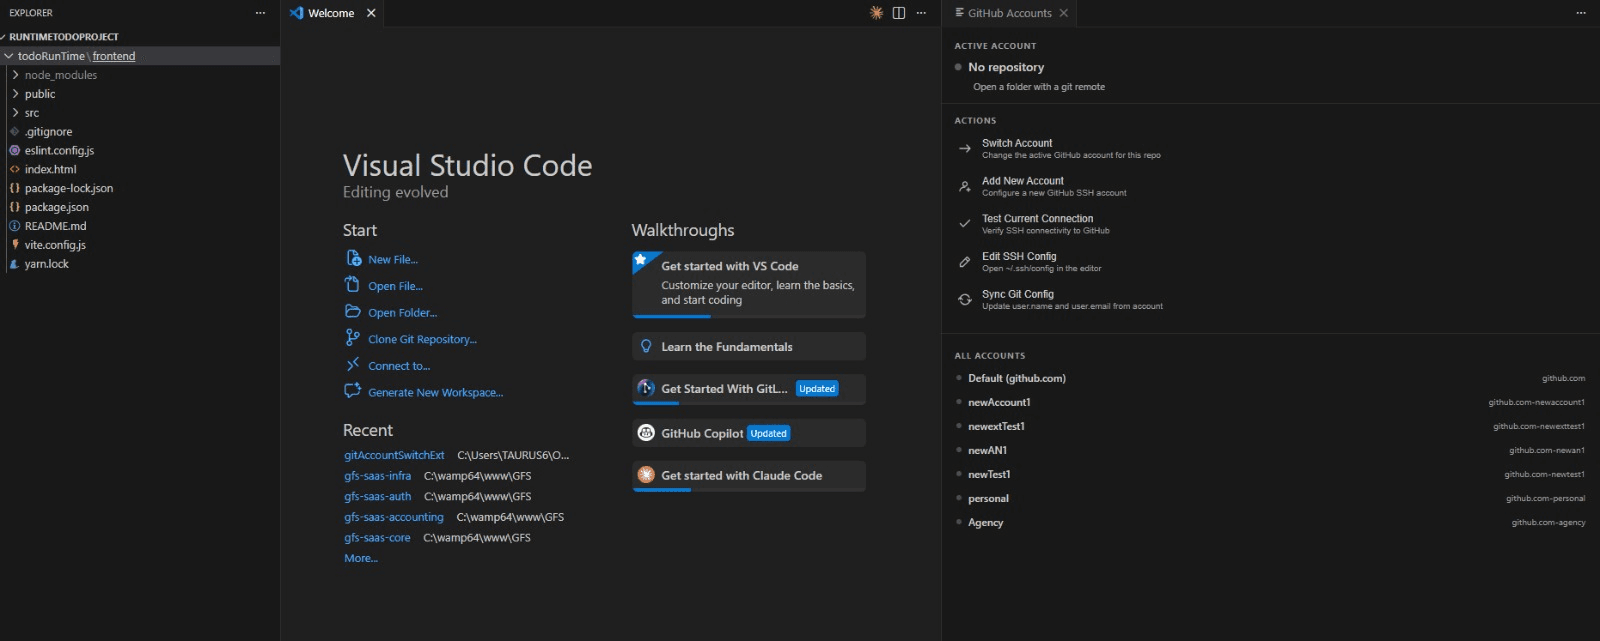Click the Claude Code walkthrough icon
The width and height of the screenshot is (1600, 641).
(x=646, y=475)
